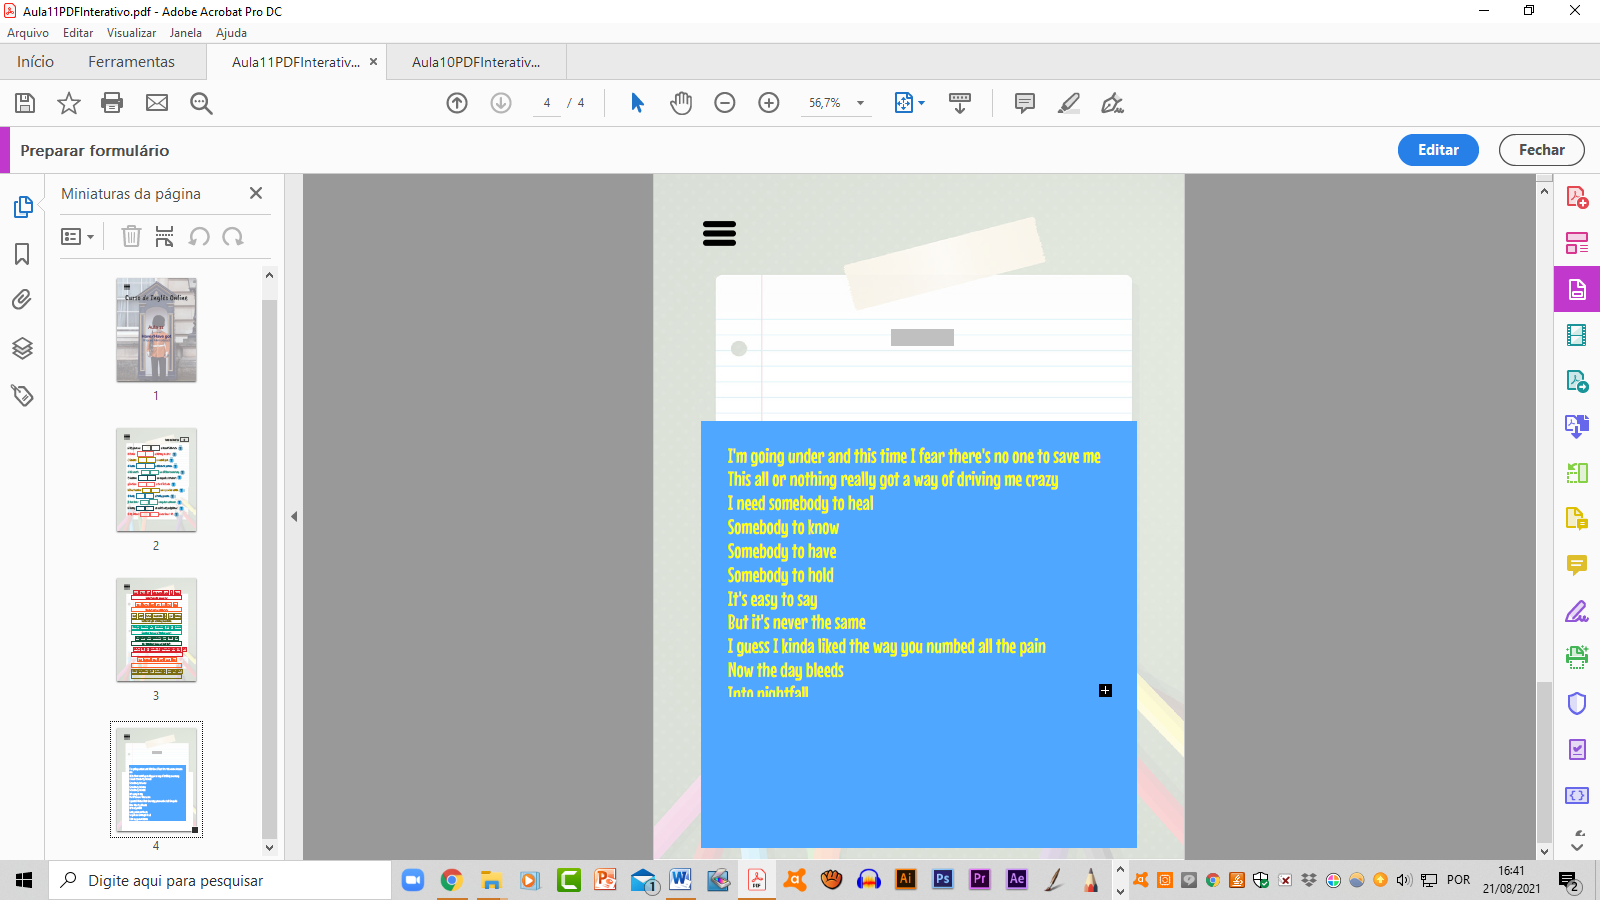Select page thumbnail 2 in the sidebar
This screenshot has height=900, width=1600.
coord(156,480)
